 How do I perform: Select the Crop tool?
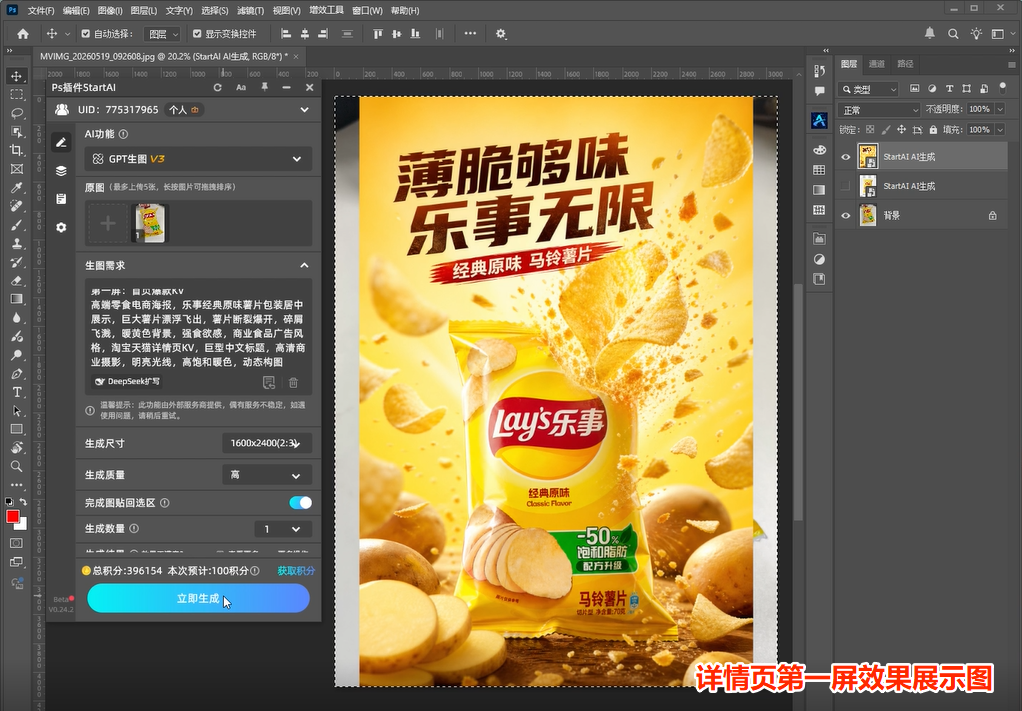[16, 150]
